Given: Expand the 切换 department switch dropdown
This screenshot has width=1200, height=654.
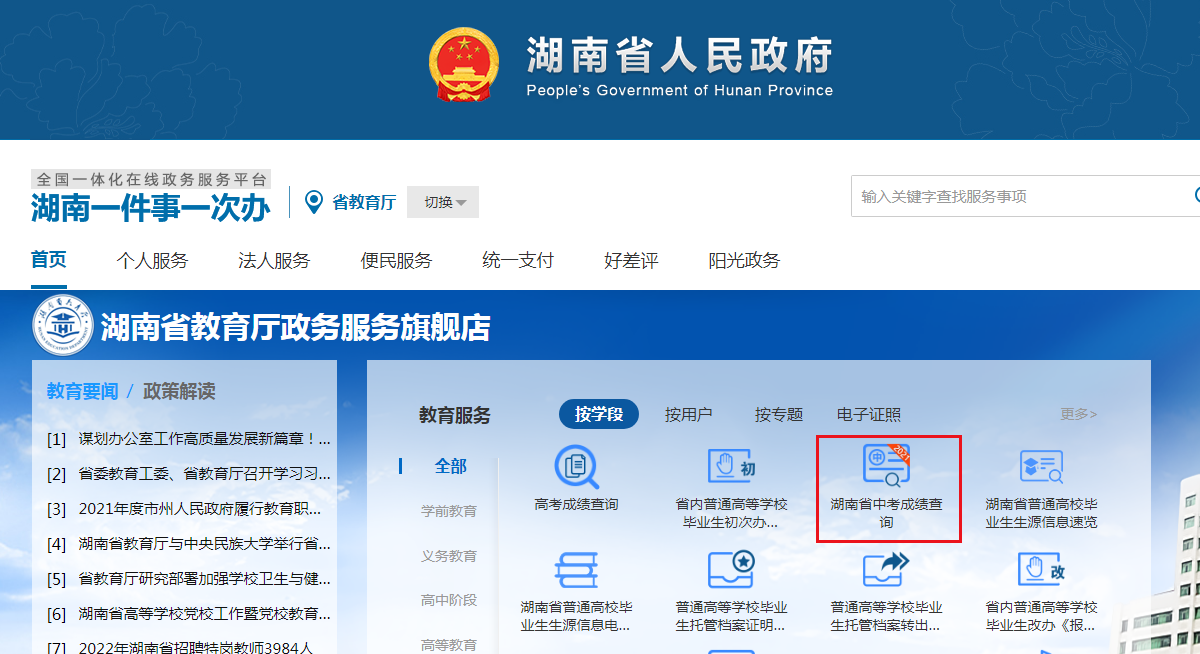Looking at the screenshot, I should 443,202.
